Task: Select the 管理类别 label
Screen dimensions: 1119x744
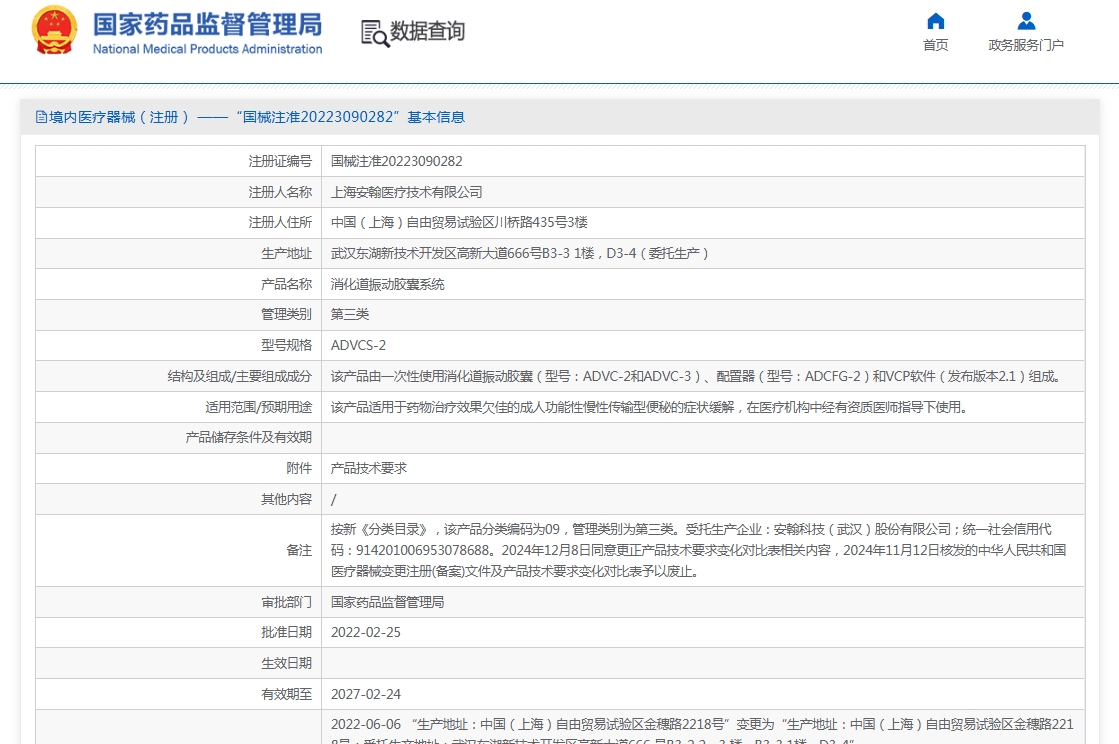Action: click(x=286, y=315)
